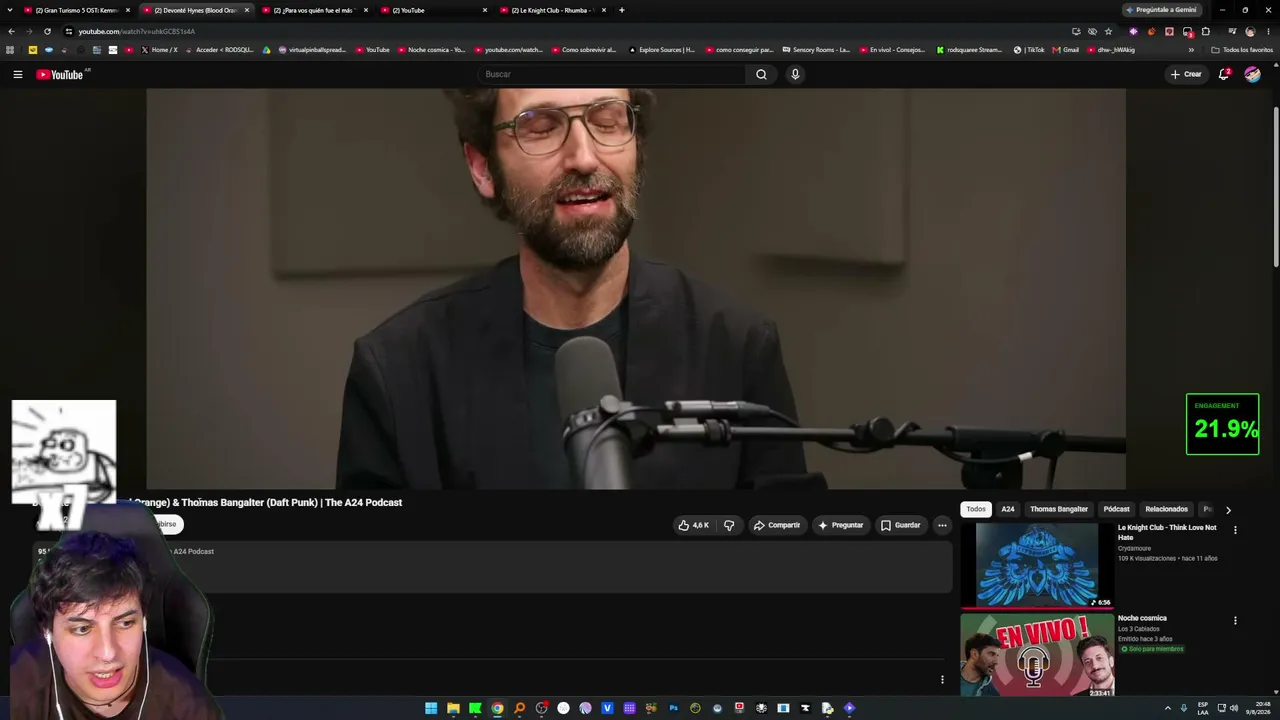Screen dimensions: 1280x720
Task: Click Pregúntale a Gemini button
Action: [1162, 10]
